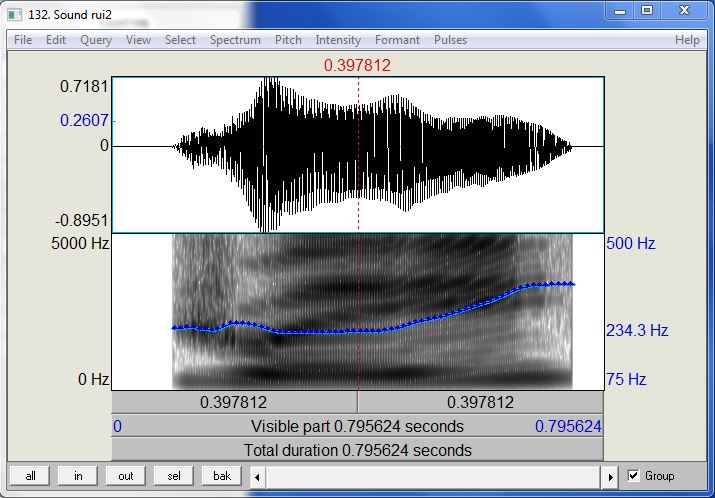Click the 75 Hz pitch floor label

pyautogui.click(x=626, y=379)
